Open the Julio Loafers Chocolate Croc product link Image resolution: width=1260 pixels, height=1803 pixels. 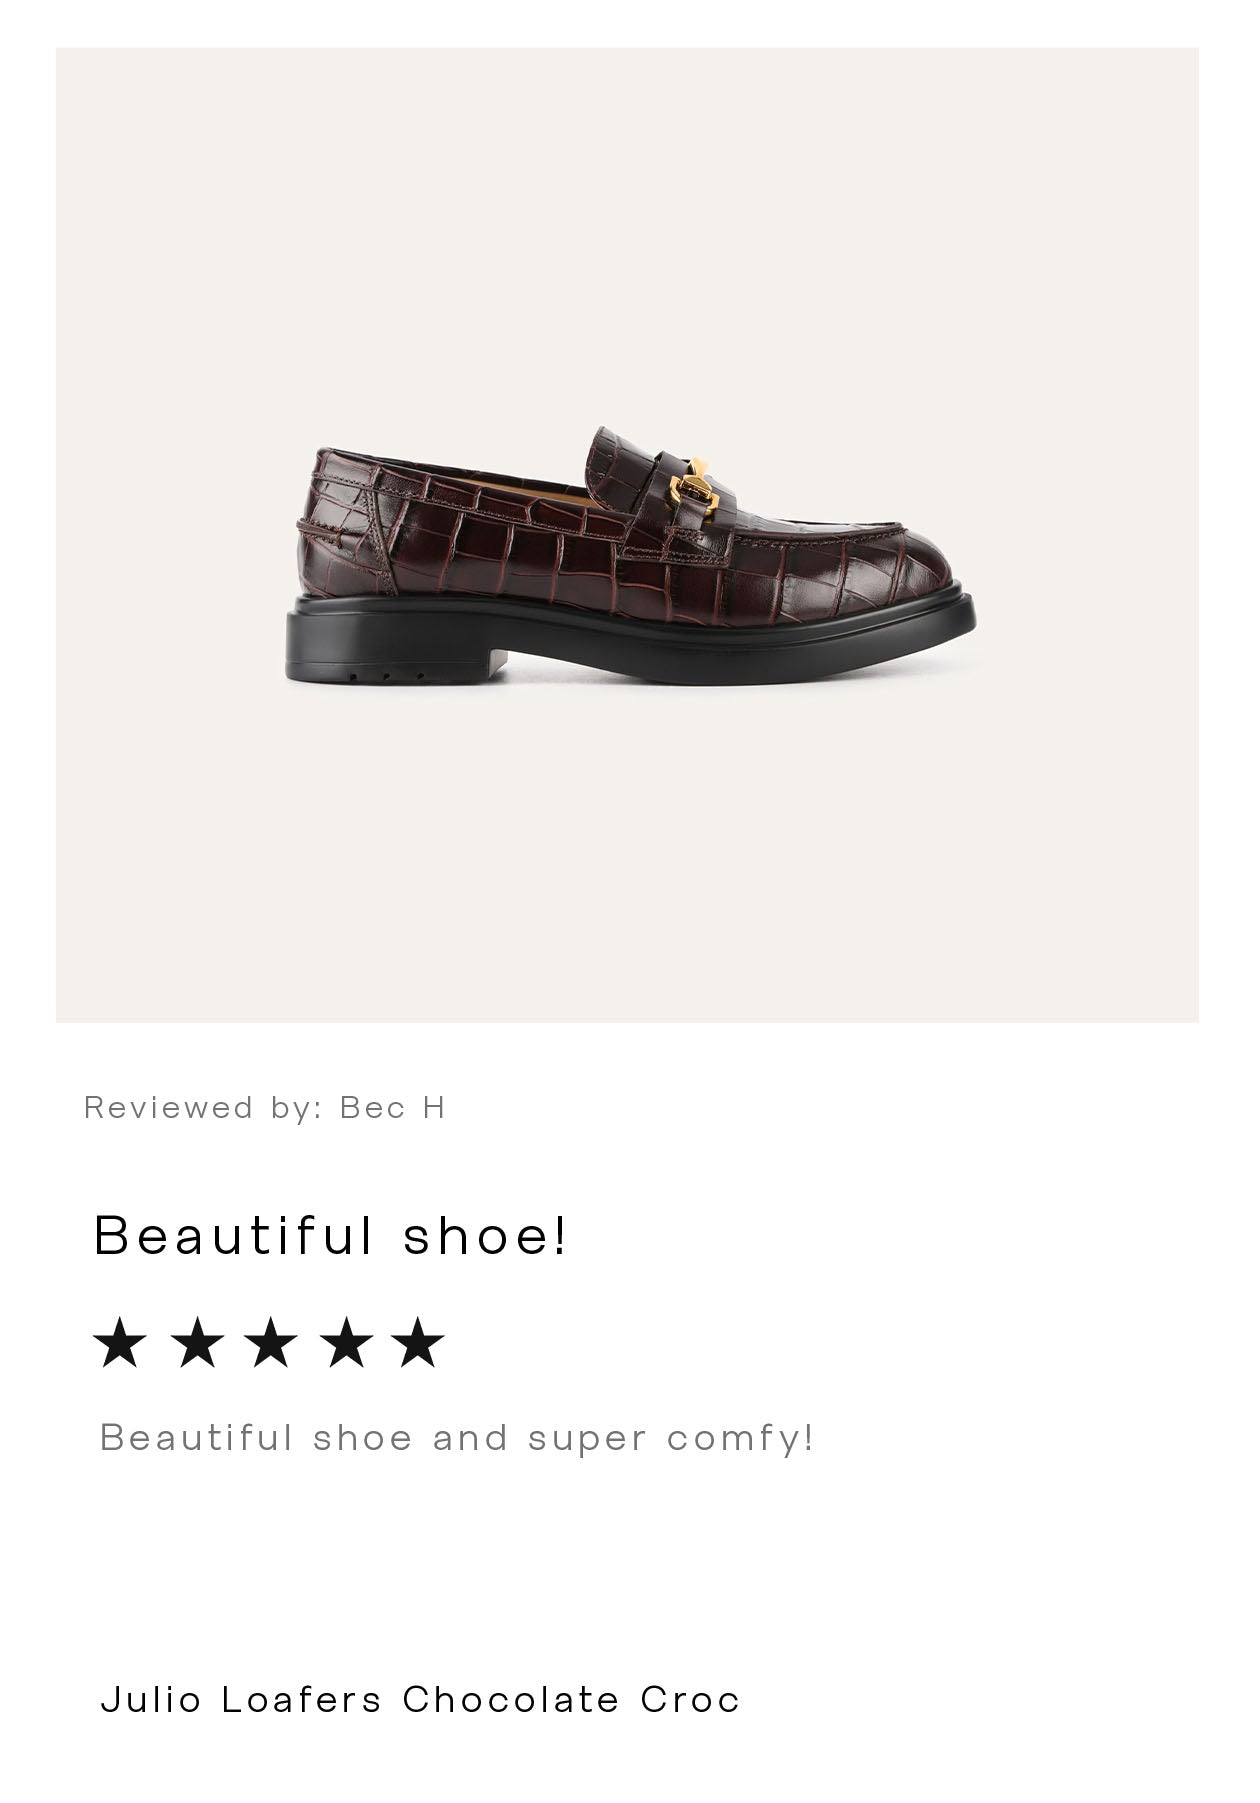click(420, 1699)
